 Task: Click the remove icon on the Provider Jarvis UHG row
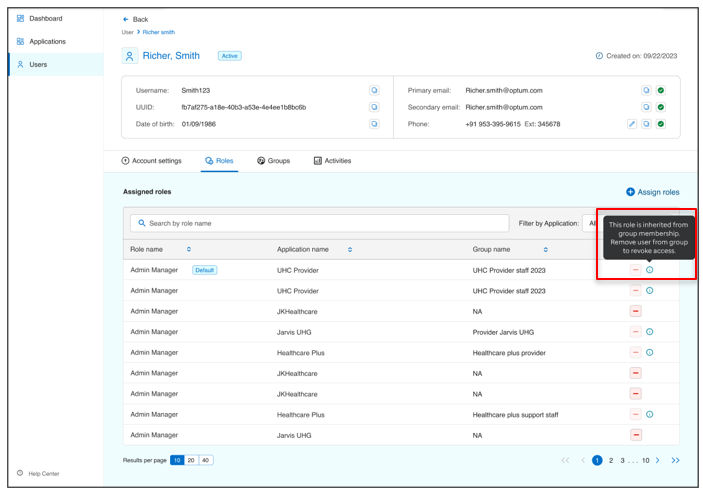pyautogui.click(x=635, y=332)
